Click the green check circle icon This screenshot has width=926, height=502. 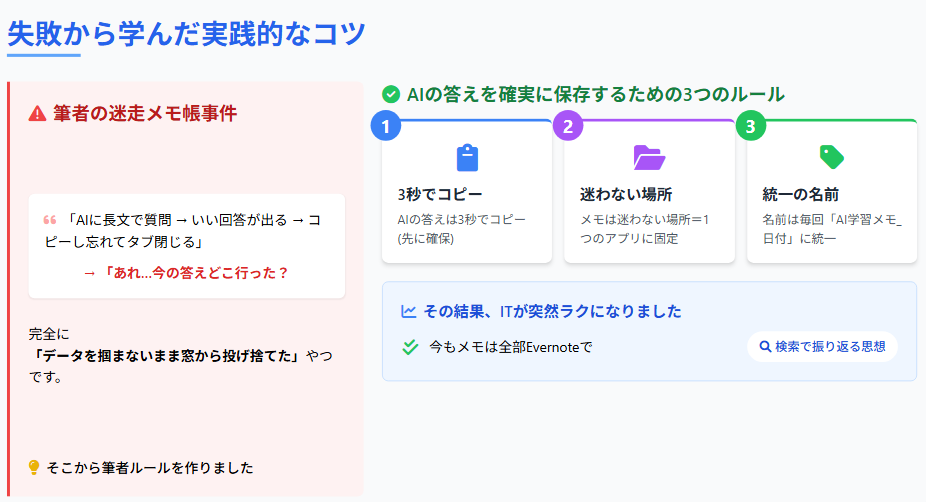pyautogui.click(x=391, y=94)
